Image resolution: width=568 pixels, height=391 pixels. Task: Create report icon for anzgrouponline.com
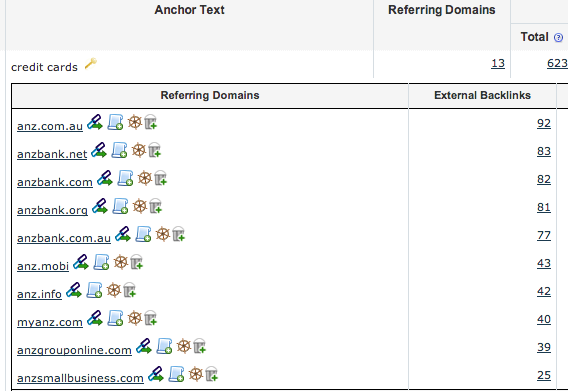click(164, 346)
